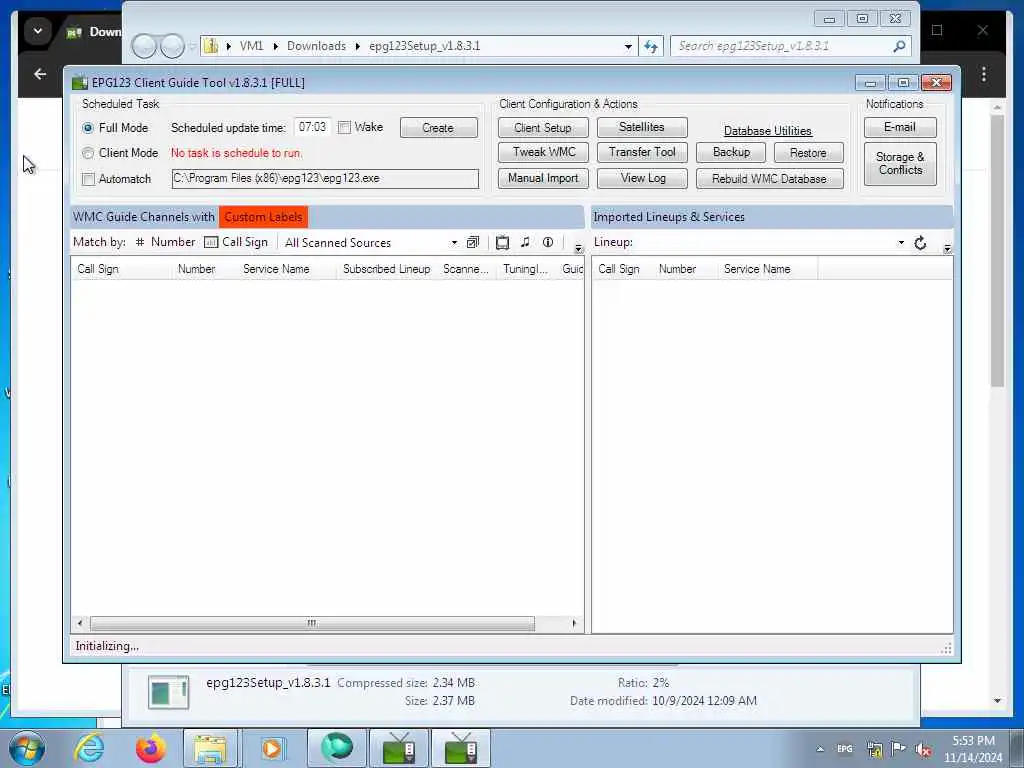Enable the Automatch checkbox
Viewport: 1024px width, 768px height.
89,179
